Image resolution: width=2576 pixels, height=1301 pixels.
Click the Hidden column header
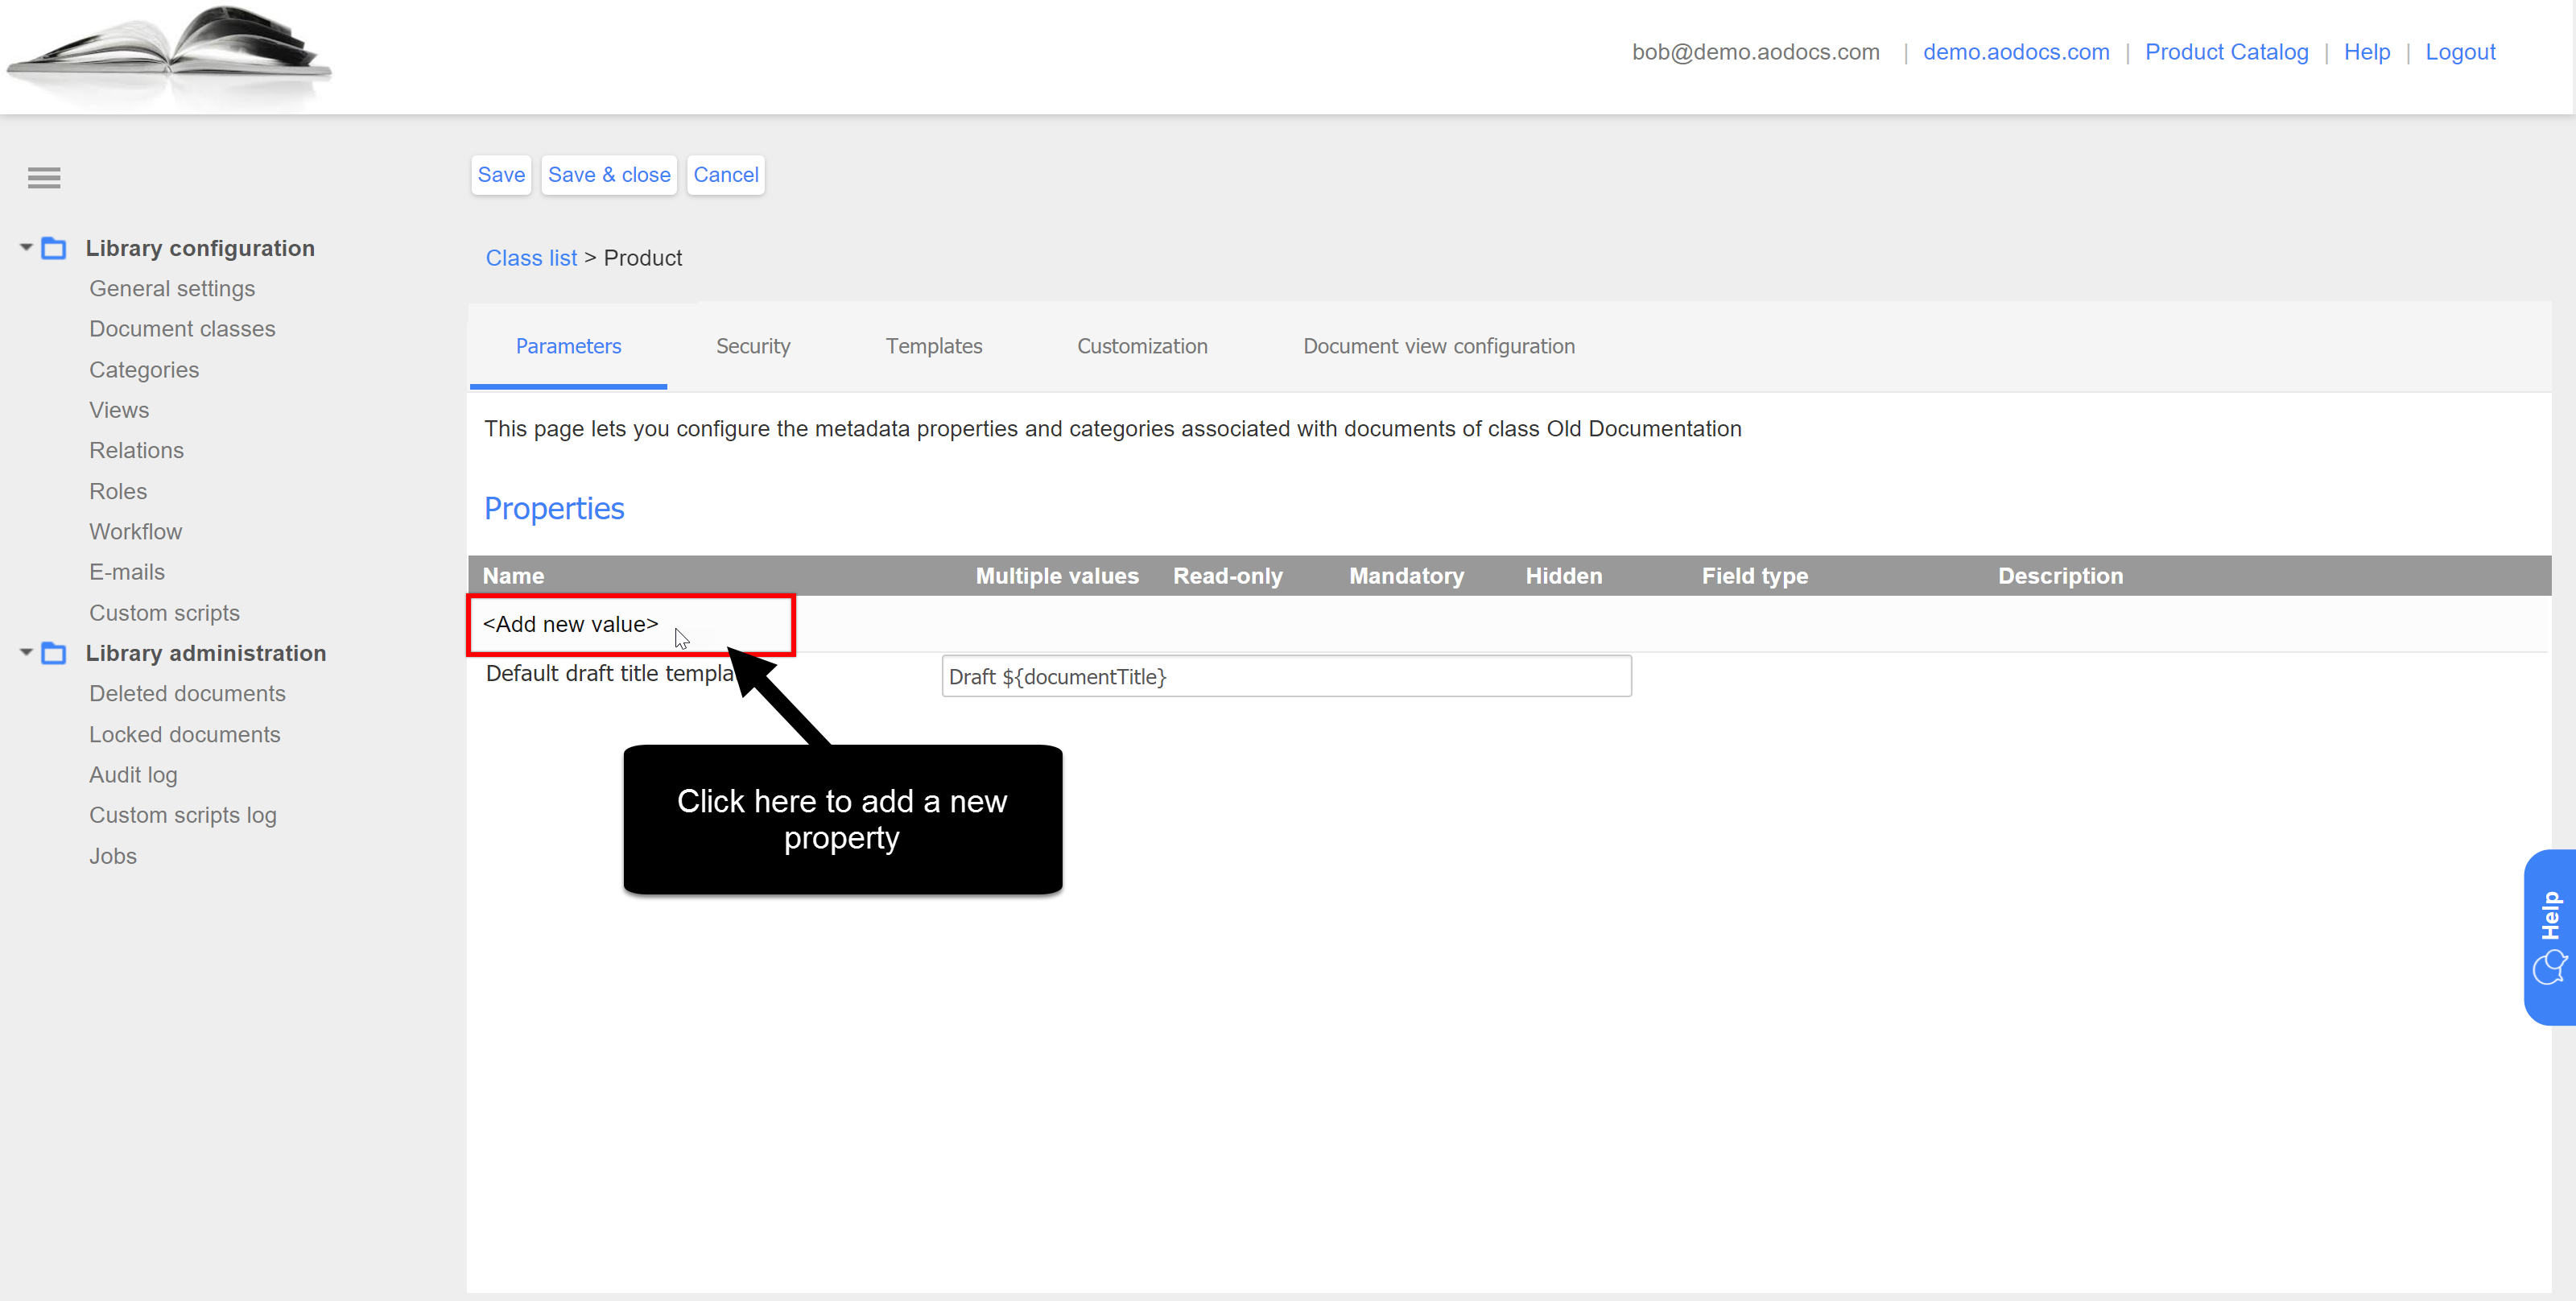pos(1564,576)
